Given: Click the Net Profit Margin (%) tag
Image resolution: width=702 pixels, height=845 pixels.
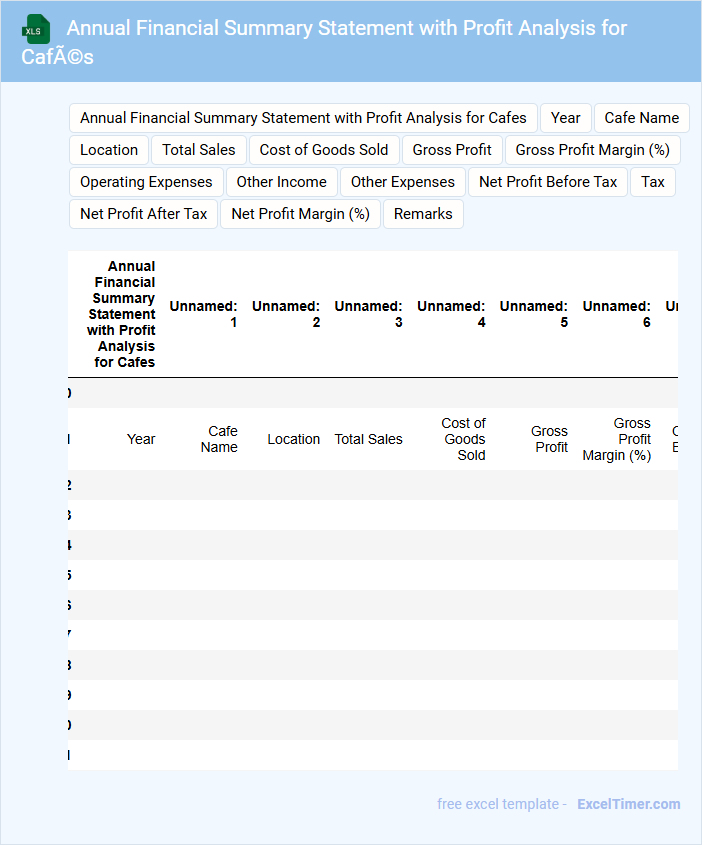Looking at the screenshot, I should pos(301,214).
